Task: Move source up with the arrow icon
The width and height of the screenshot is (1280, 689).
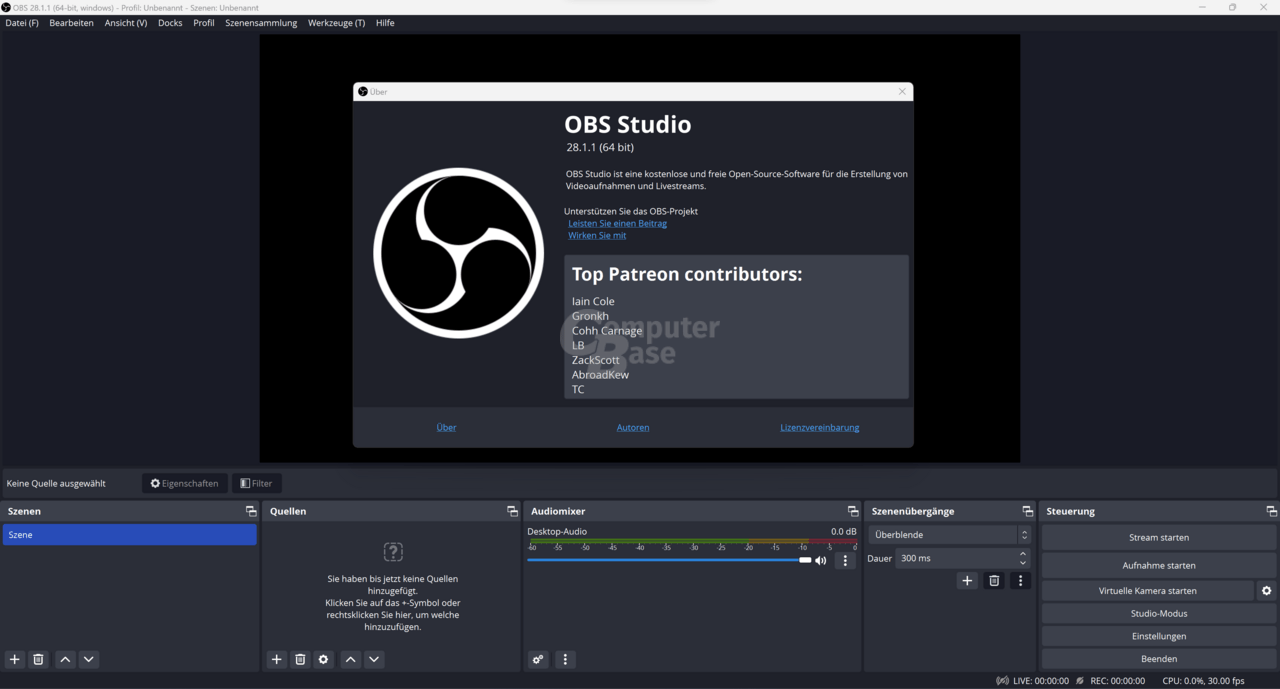Action: coord(350,659)
